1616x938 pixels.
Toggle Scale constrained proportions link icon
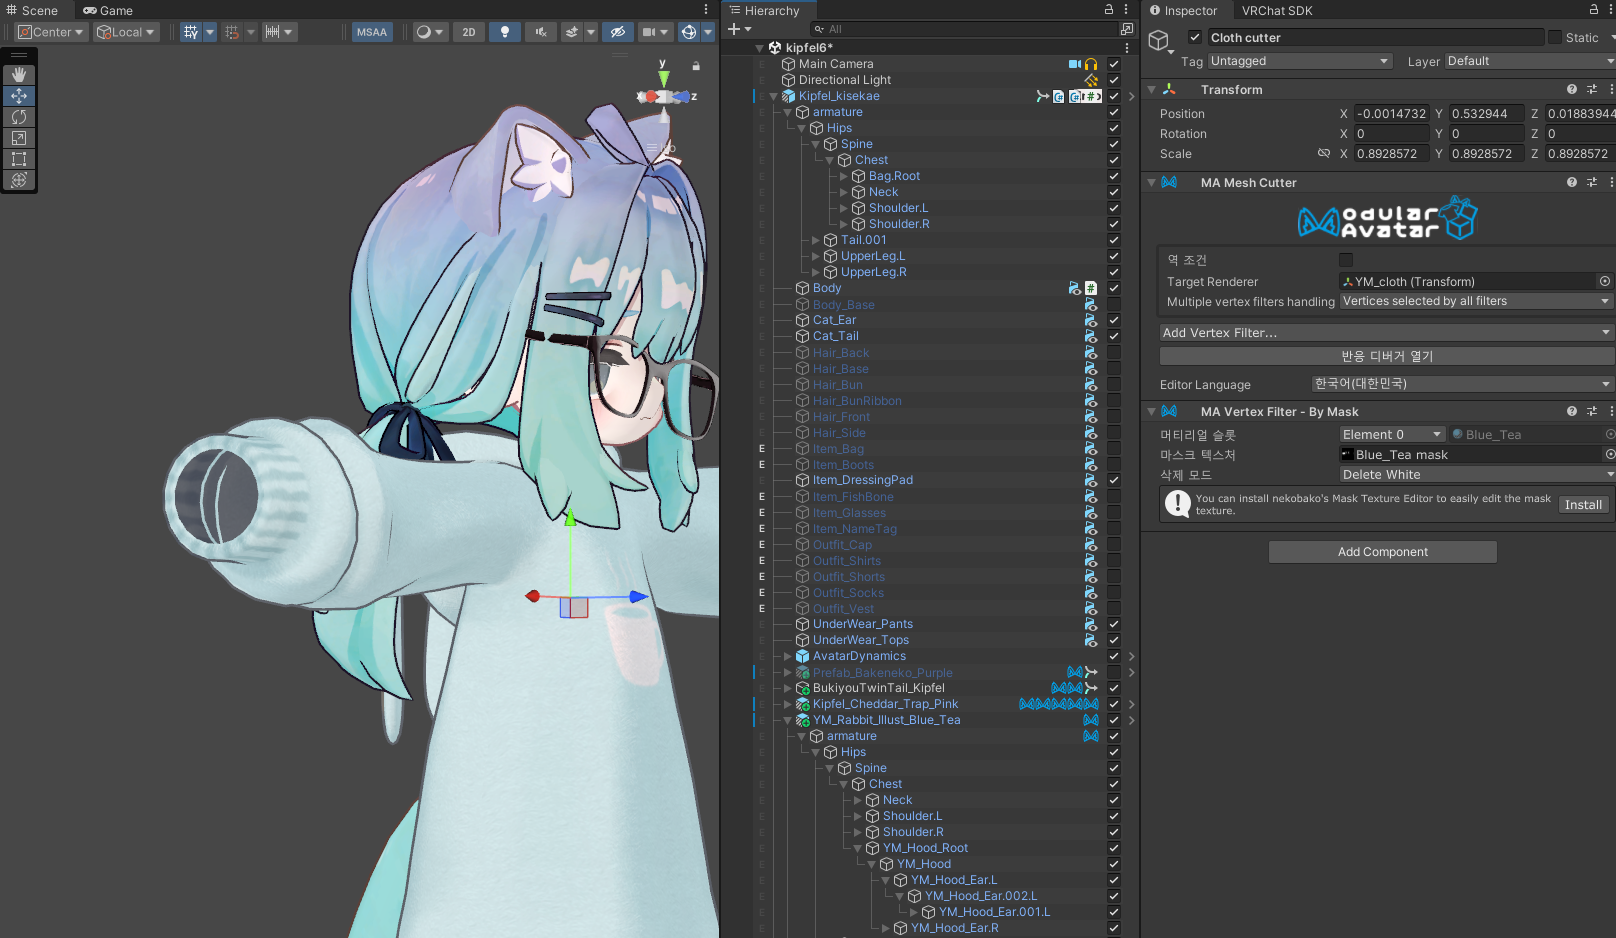(x=1324, y=154)
